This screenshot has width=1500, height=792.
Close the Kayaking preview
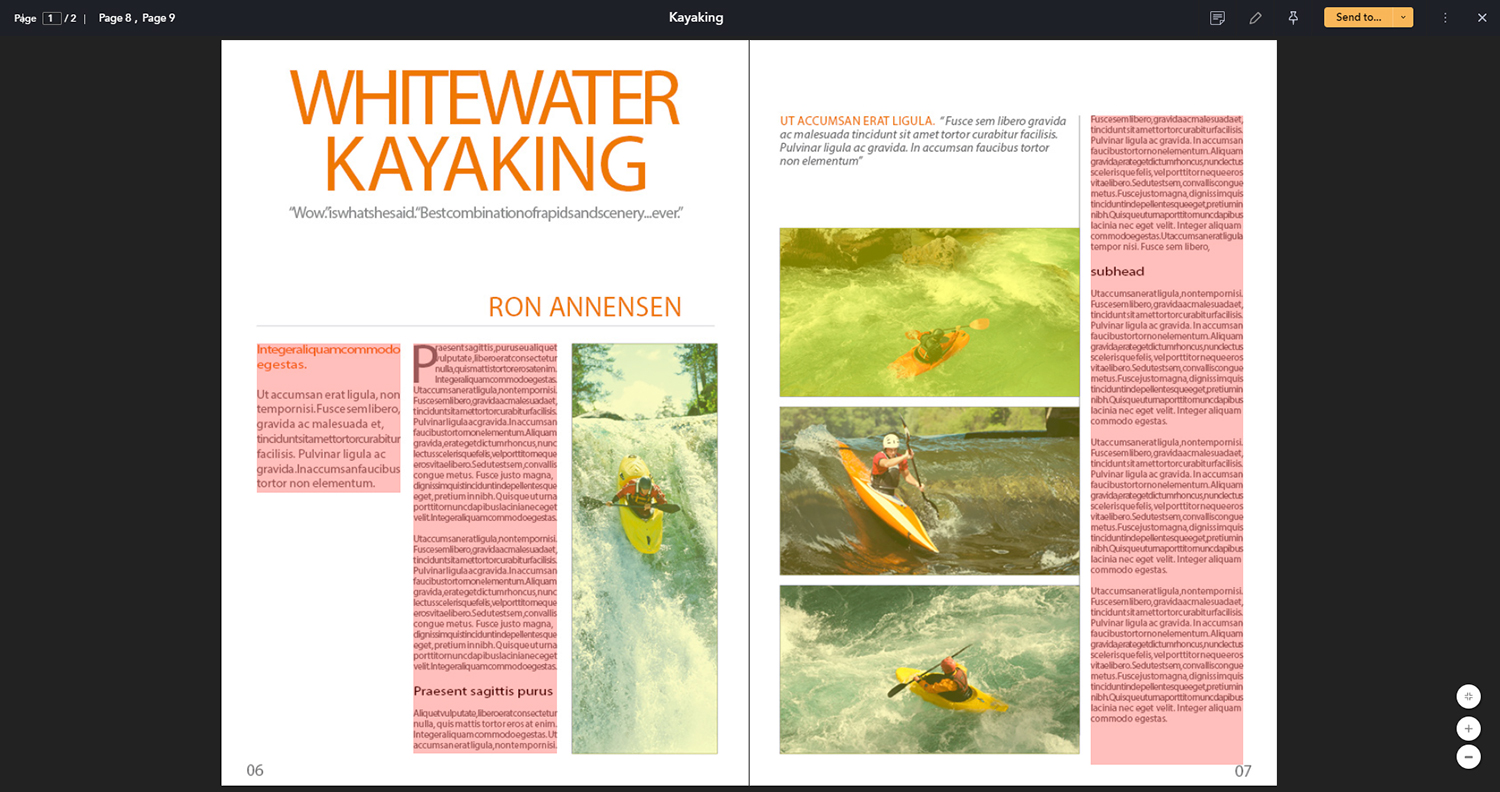[1482, 18]
